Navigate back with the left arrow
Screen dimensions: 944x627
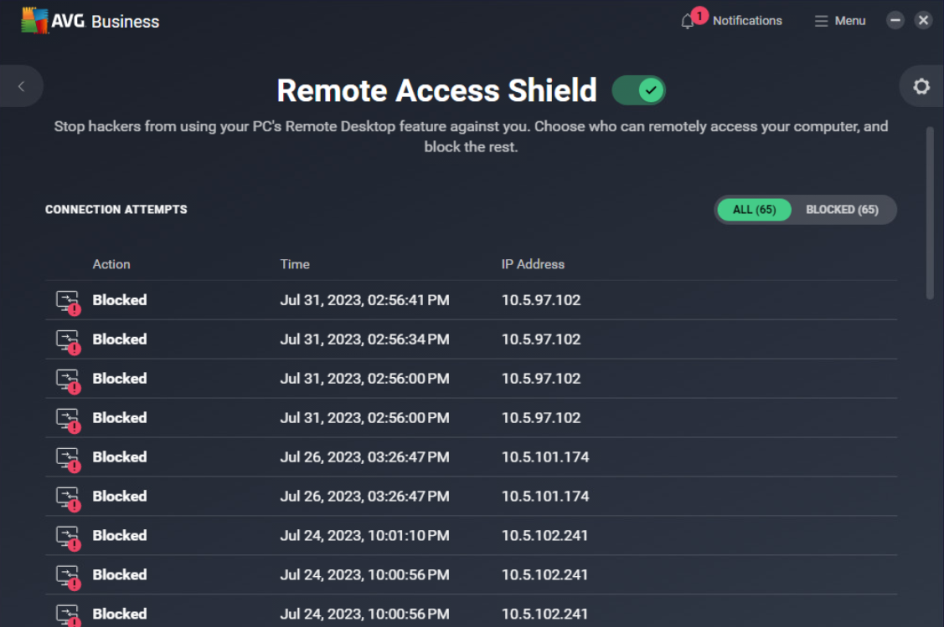click(21, 86)
